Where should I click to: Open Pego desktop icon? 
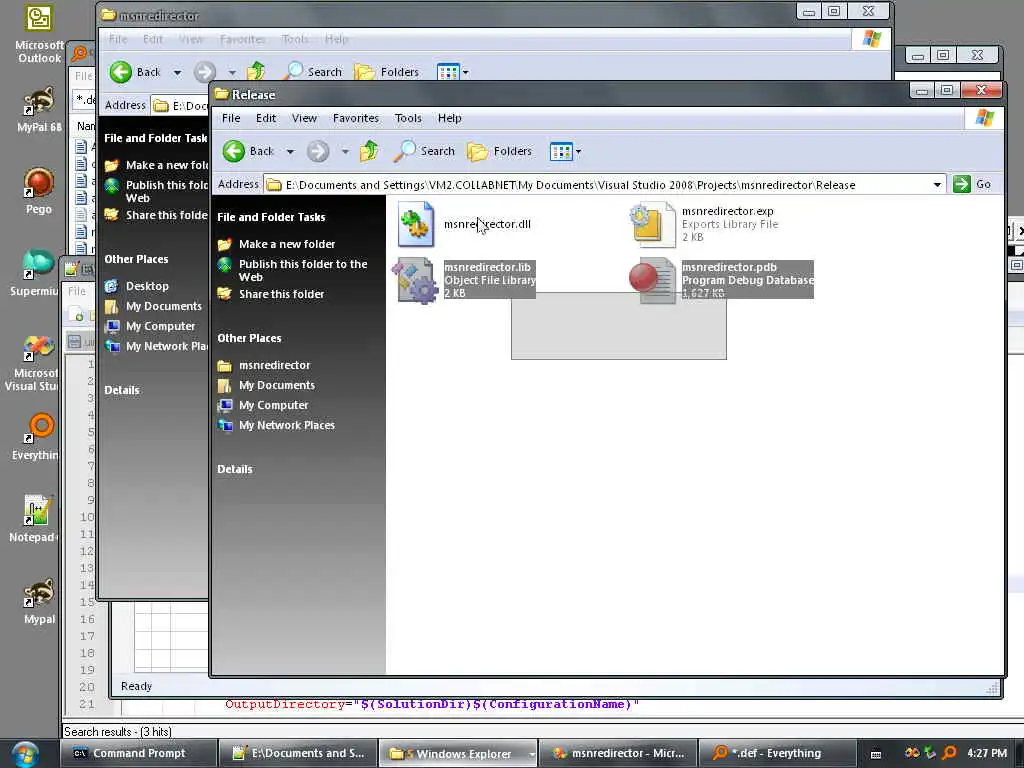coord(39,191)
